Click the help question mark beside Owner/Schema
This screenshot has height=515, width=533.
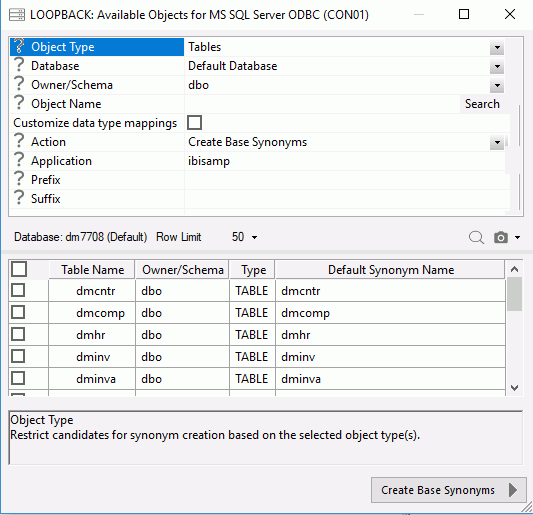coord(19,84)
